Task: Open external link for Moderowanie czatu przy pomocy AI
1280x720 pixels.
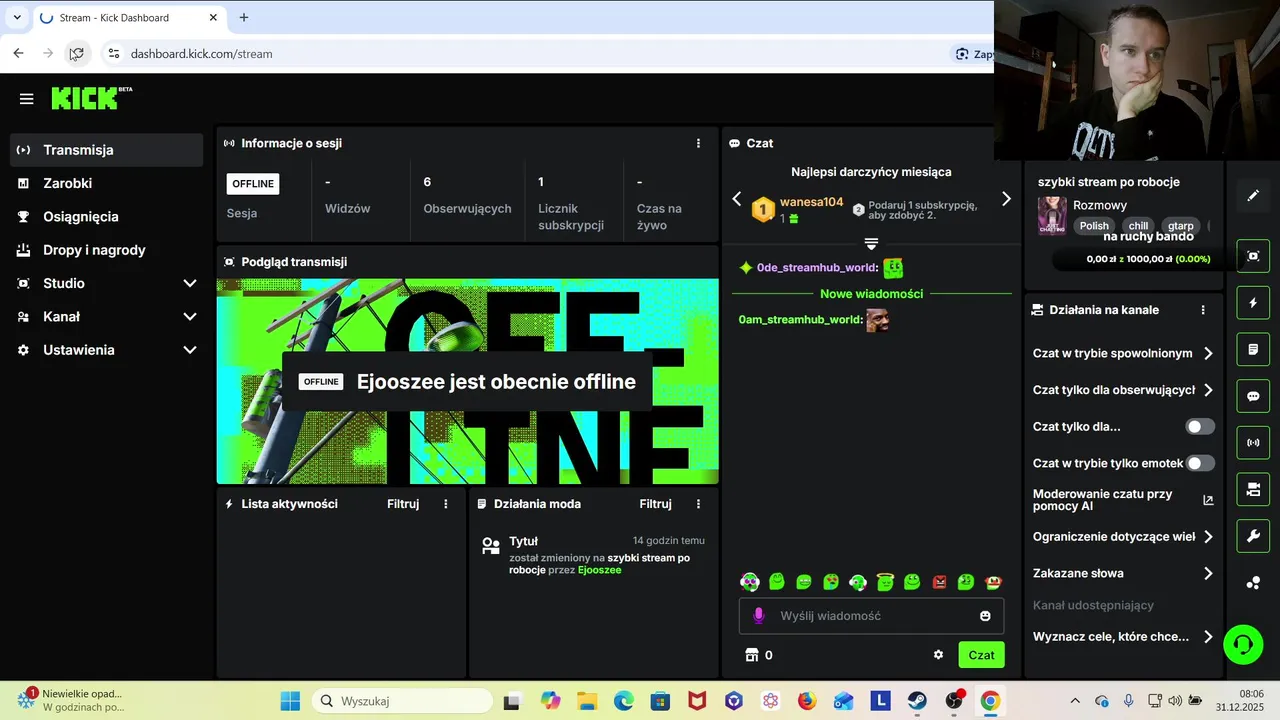Action: (1208, 500)
